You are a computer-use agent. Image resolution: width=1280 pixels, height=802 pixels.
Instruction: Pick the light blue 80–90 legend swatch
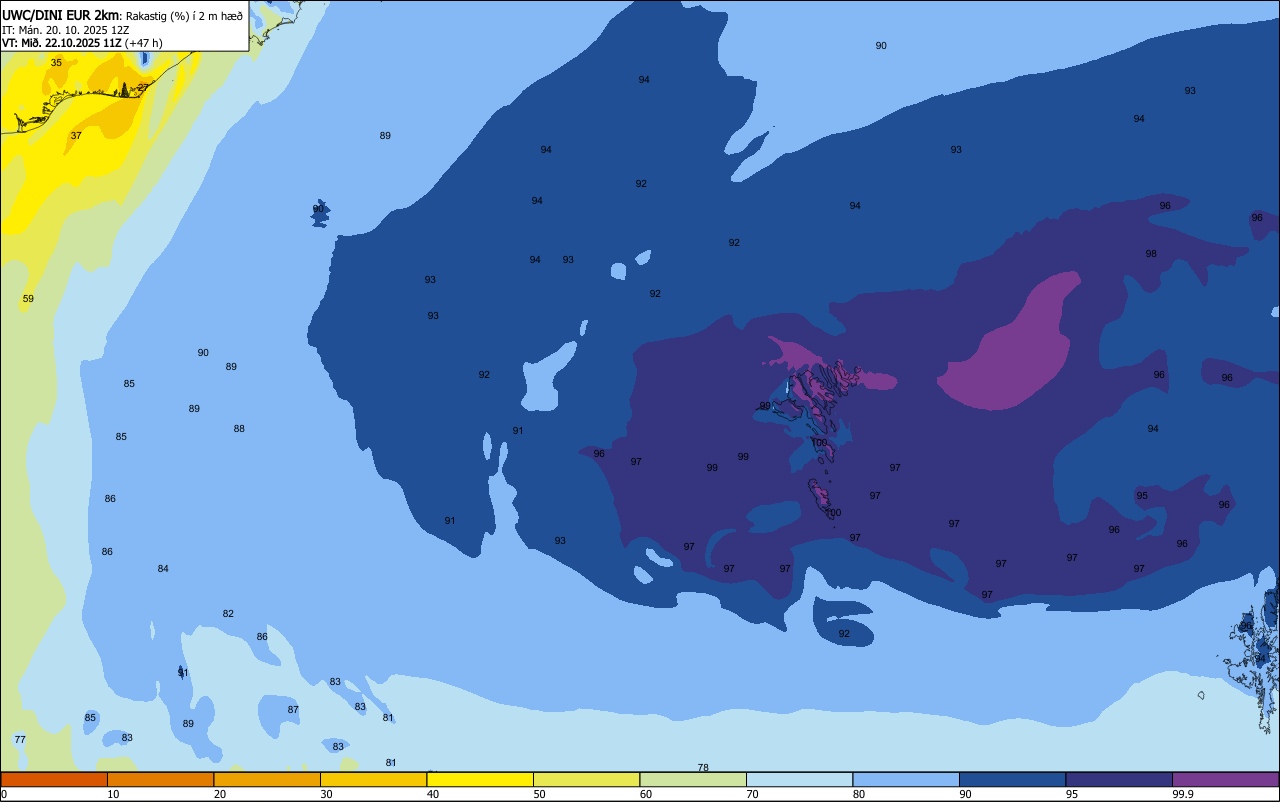[x=906, y=779]
